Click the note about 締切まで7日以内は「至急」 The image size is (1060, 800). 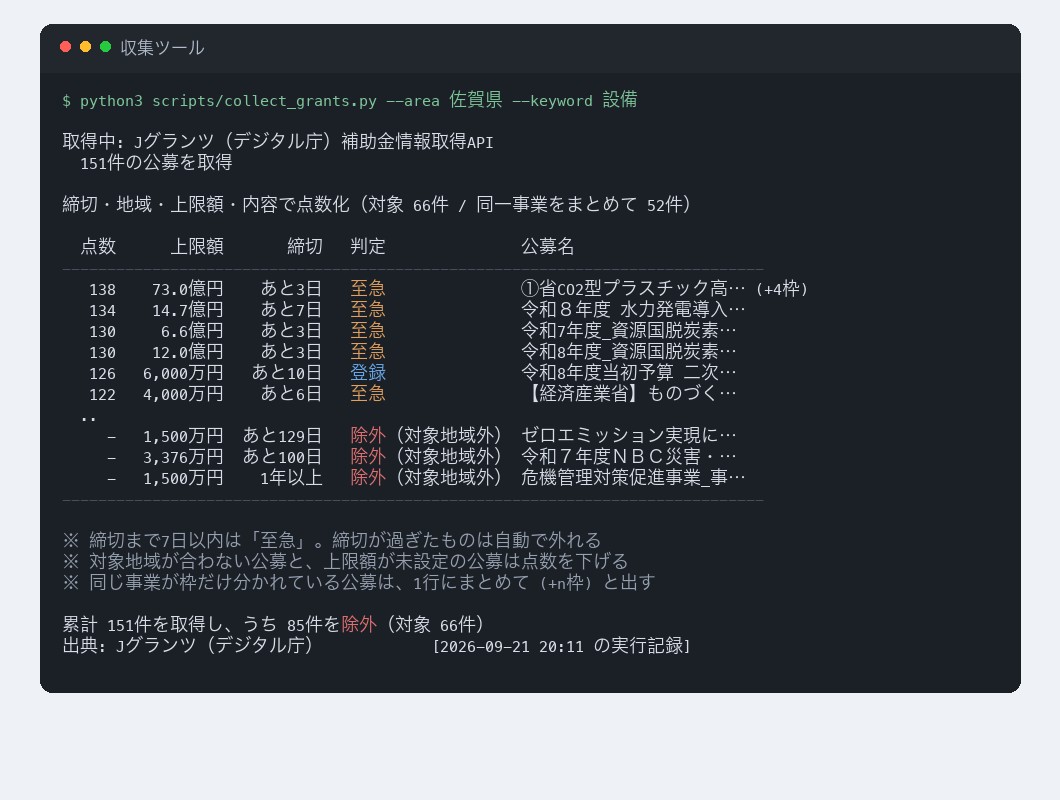(332, 540)
